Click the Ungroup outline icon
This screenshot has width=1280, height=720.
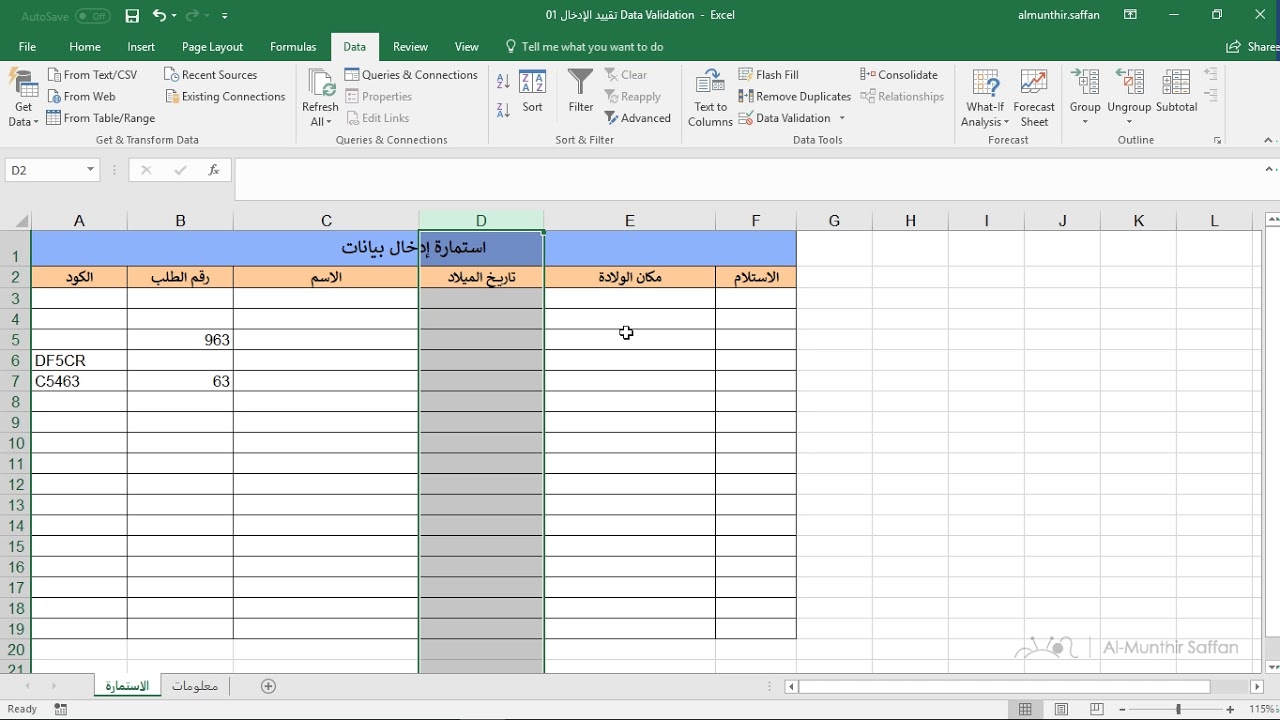[1129, 83]
